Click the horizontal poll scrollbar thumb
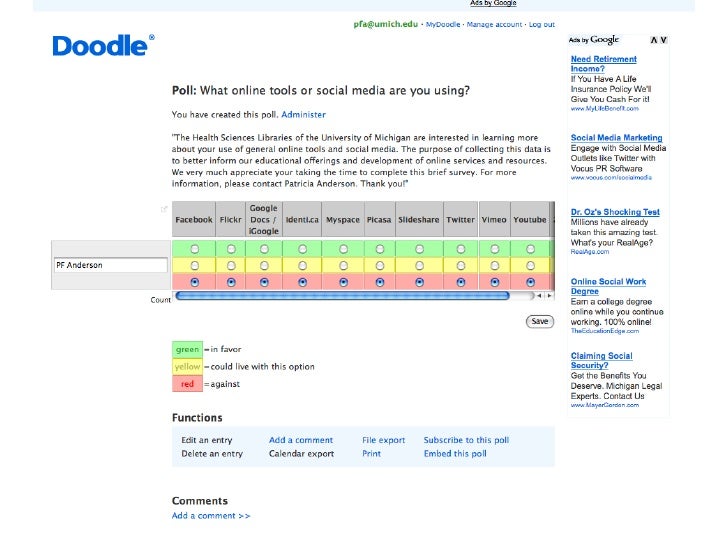Viewport: 728px width, 546px height. [343, 296]
